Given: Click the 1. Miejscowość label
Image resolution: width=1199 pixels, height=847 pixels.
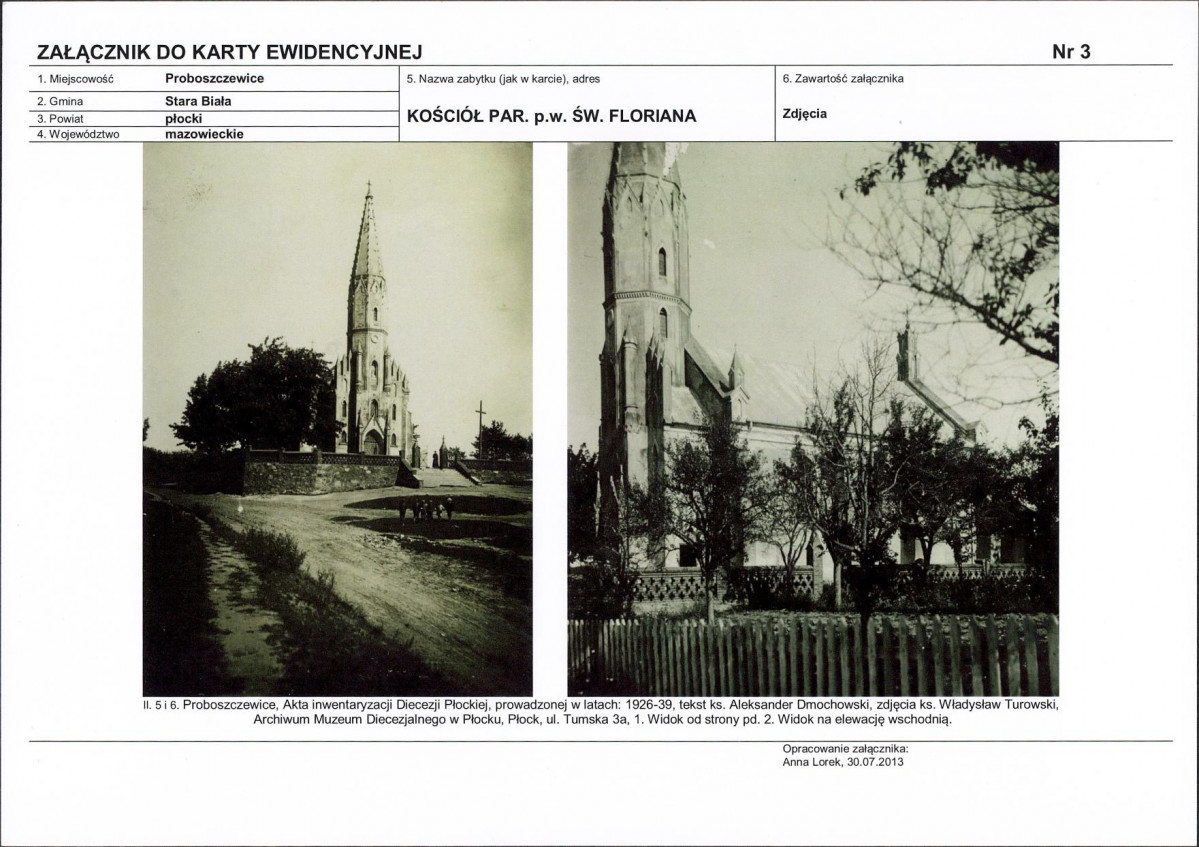Looking at the screenshot, I should (x=75, y=80).
